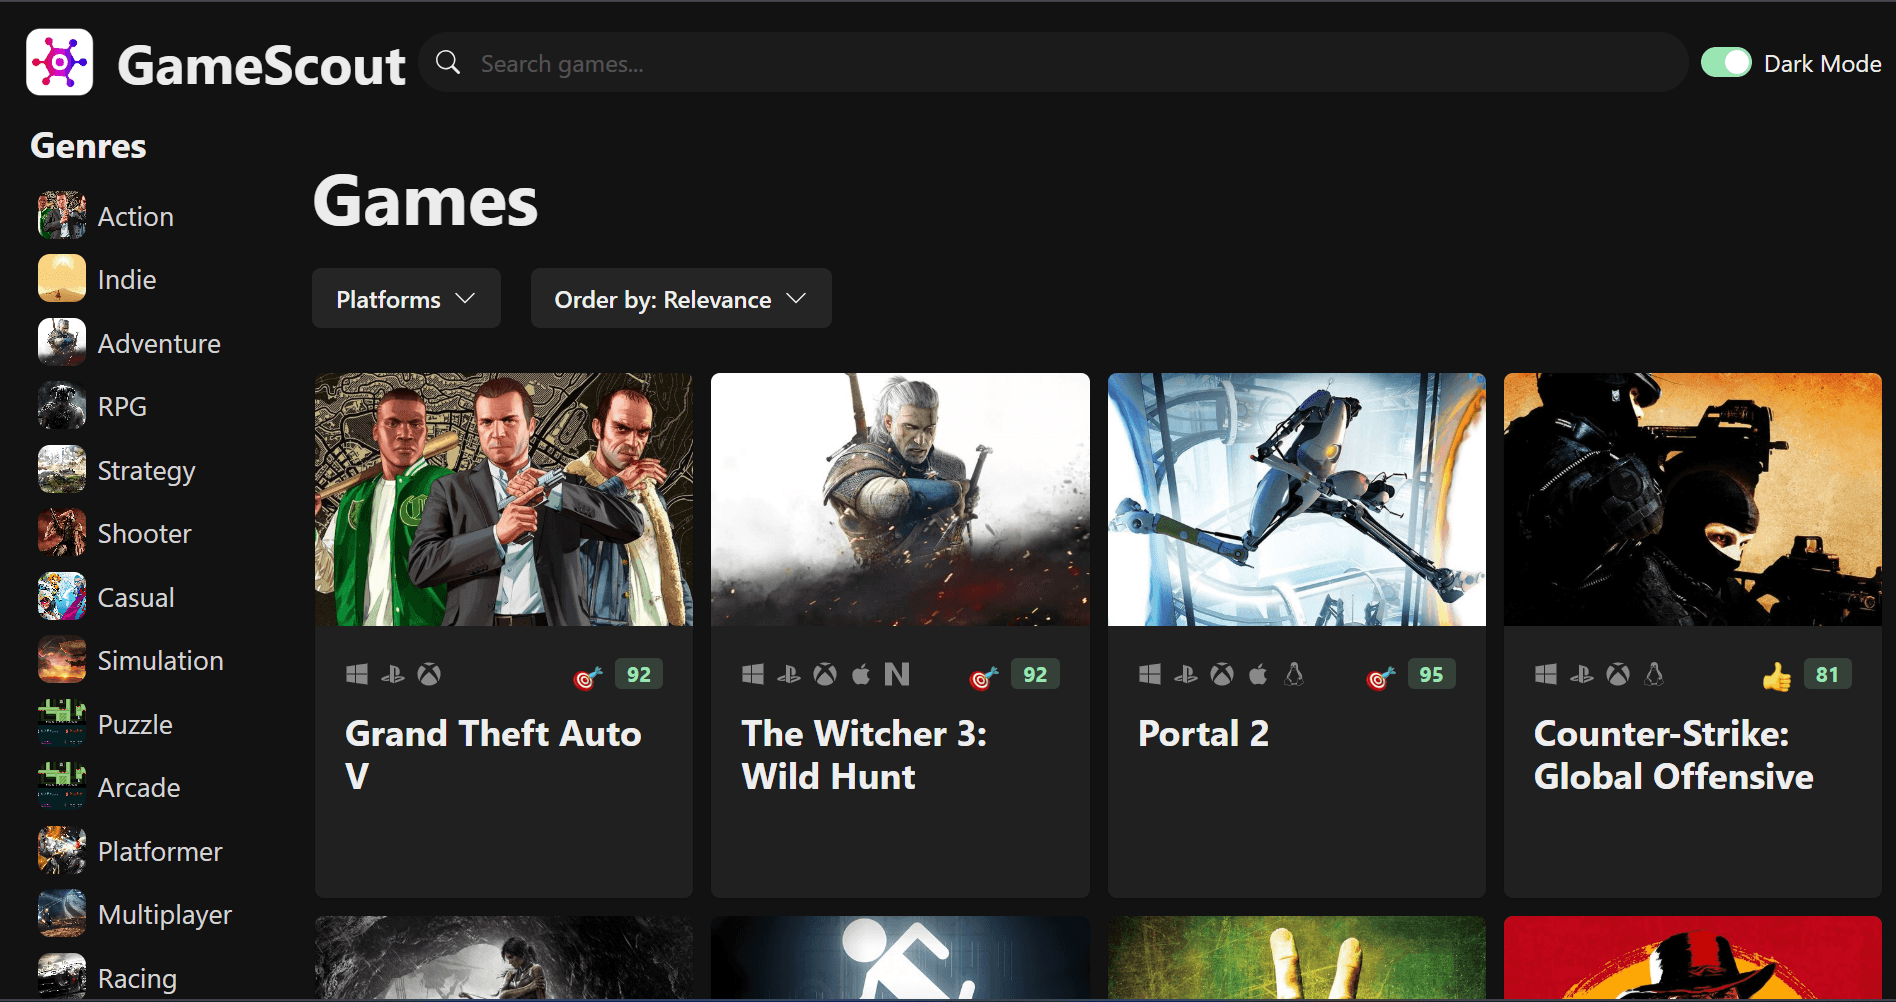Toggle the Dark Mode switch
Image resolution: width=1896 pixels, height=1002 pixels.
(x=1726, y=63)
